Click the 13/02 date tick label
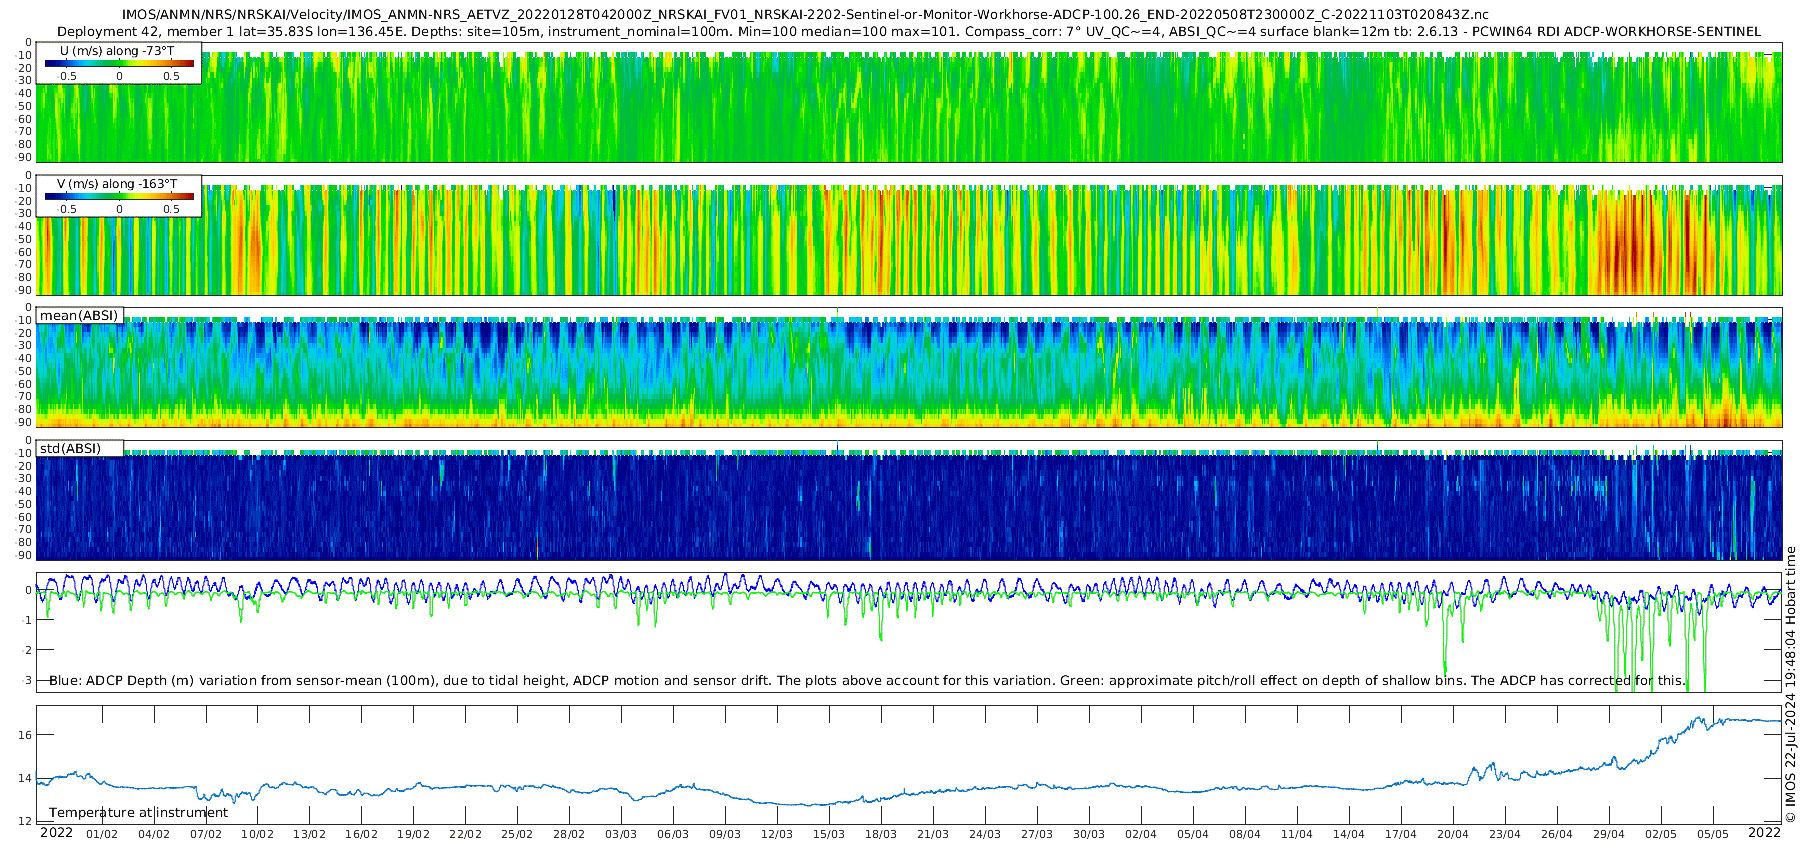The image size is (1800, 850). [310, 834]
